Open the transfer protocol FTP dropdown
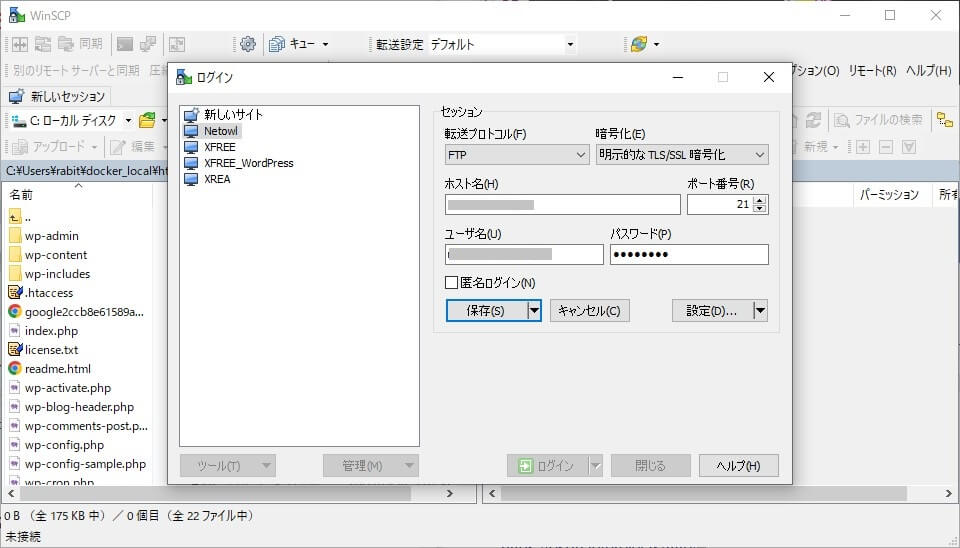Image resolution: width=960 pixels, height=548 pixels. coord(517,155)
